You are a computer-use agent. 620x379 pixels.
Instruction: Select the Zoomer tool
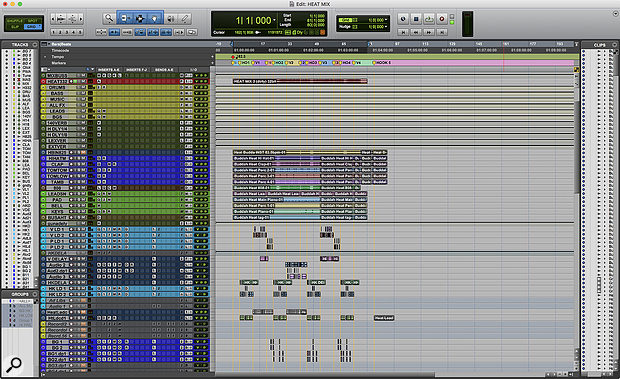coord(109,18)
